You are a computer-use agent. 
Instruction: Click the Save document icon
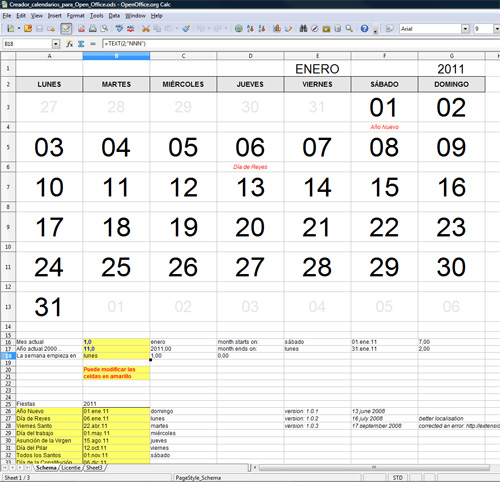pos(39,29)
